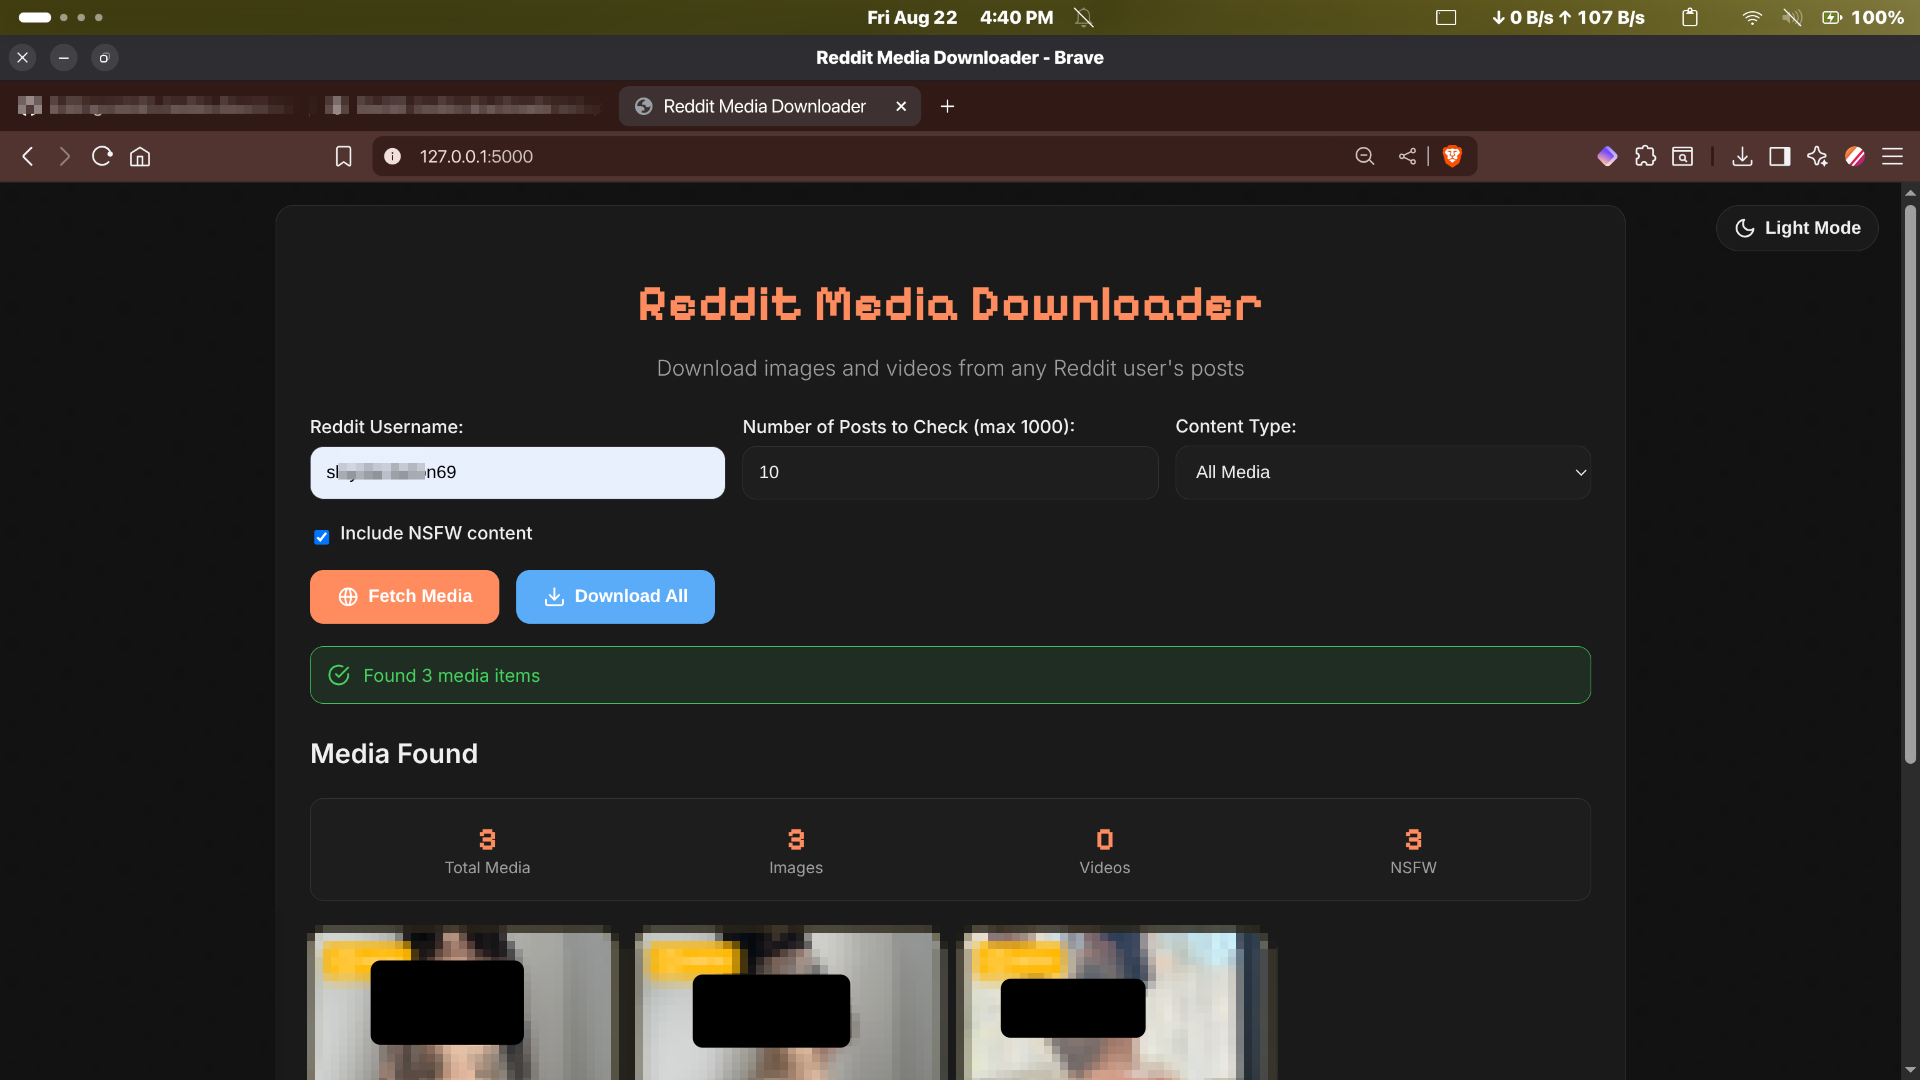Share this page via share icon
Viewport: 1920px width, 1080px height.
[1407, 157]
